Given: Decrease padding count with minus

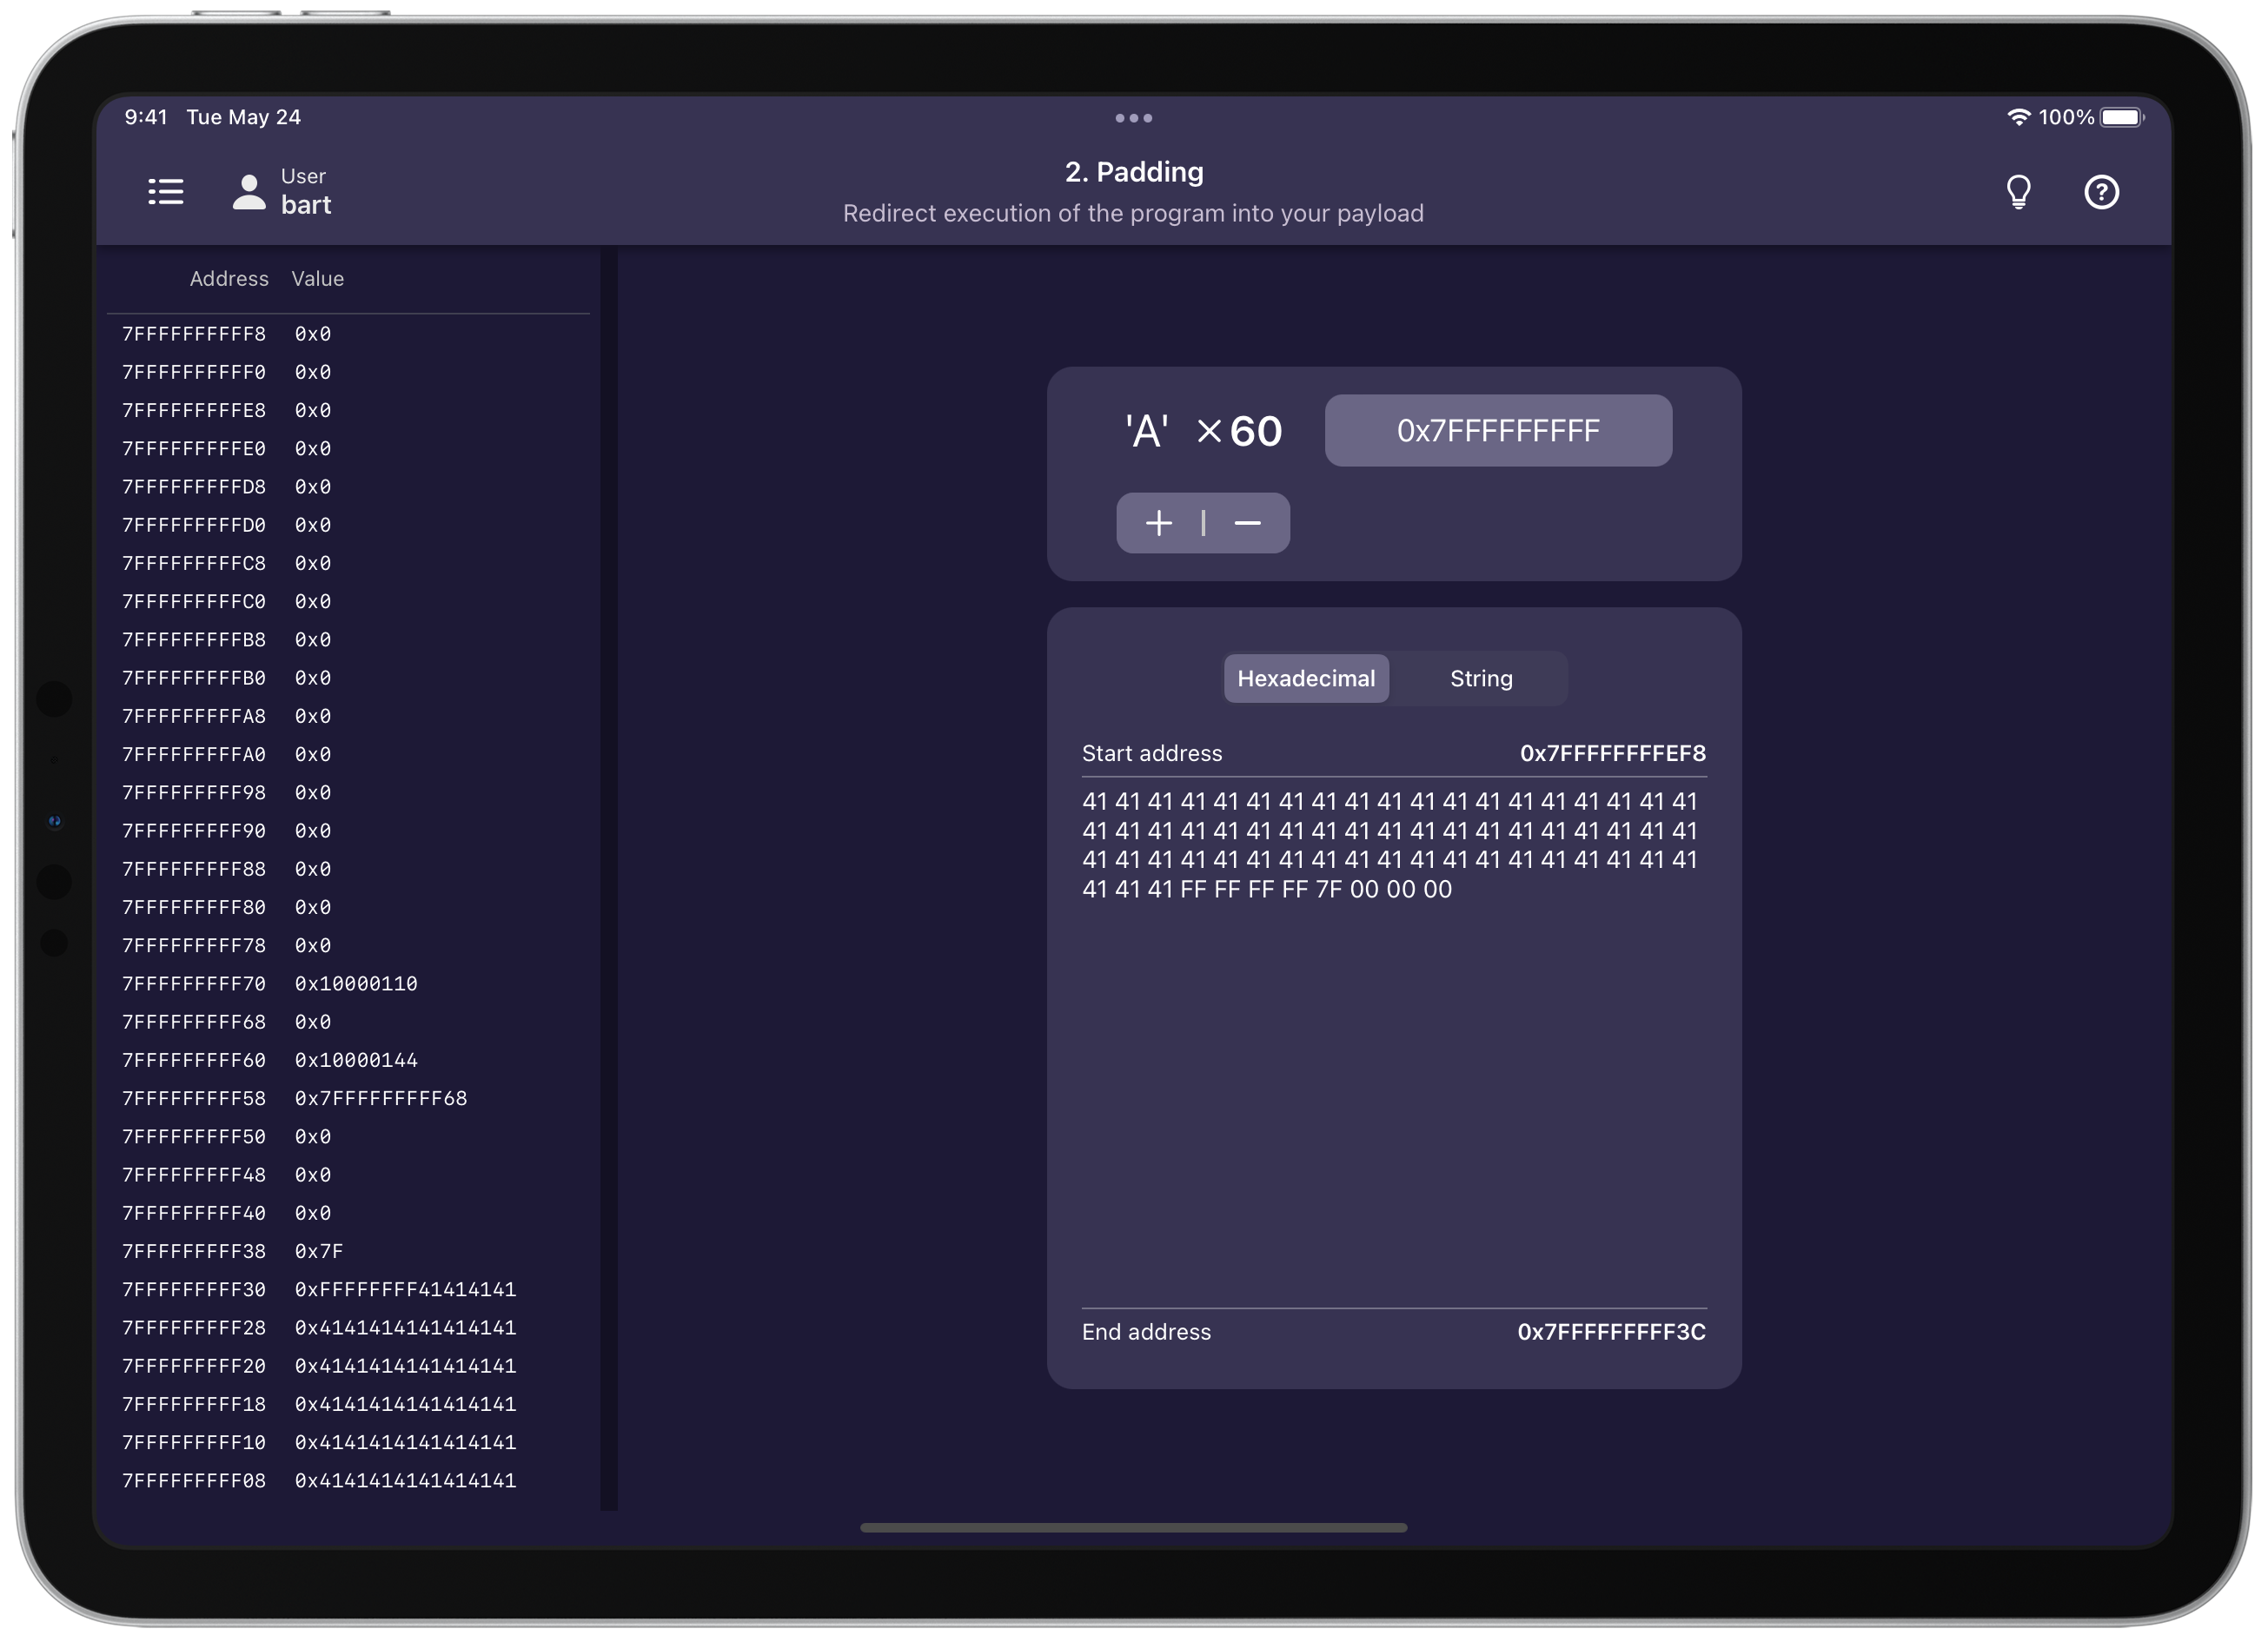Looking at the screenshot, I should pos(1247,523).
